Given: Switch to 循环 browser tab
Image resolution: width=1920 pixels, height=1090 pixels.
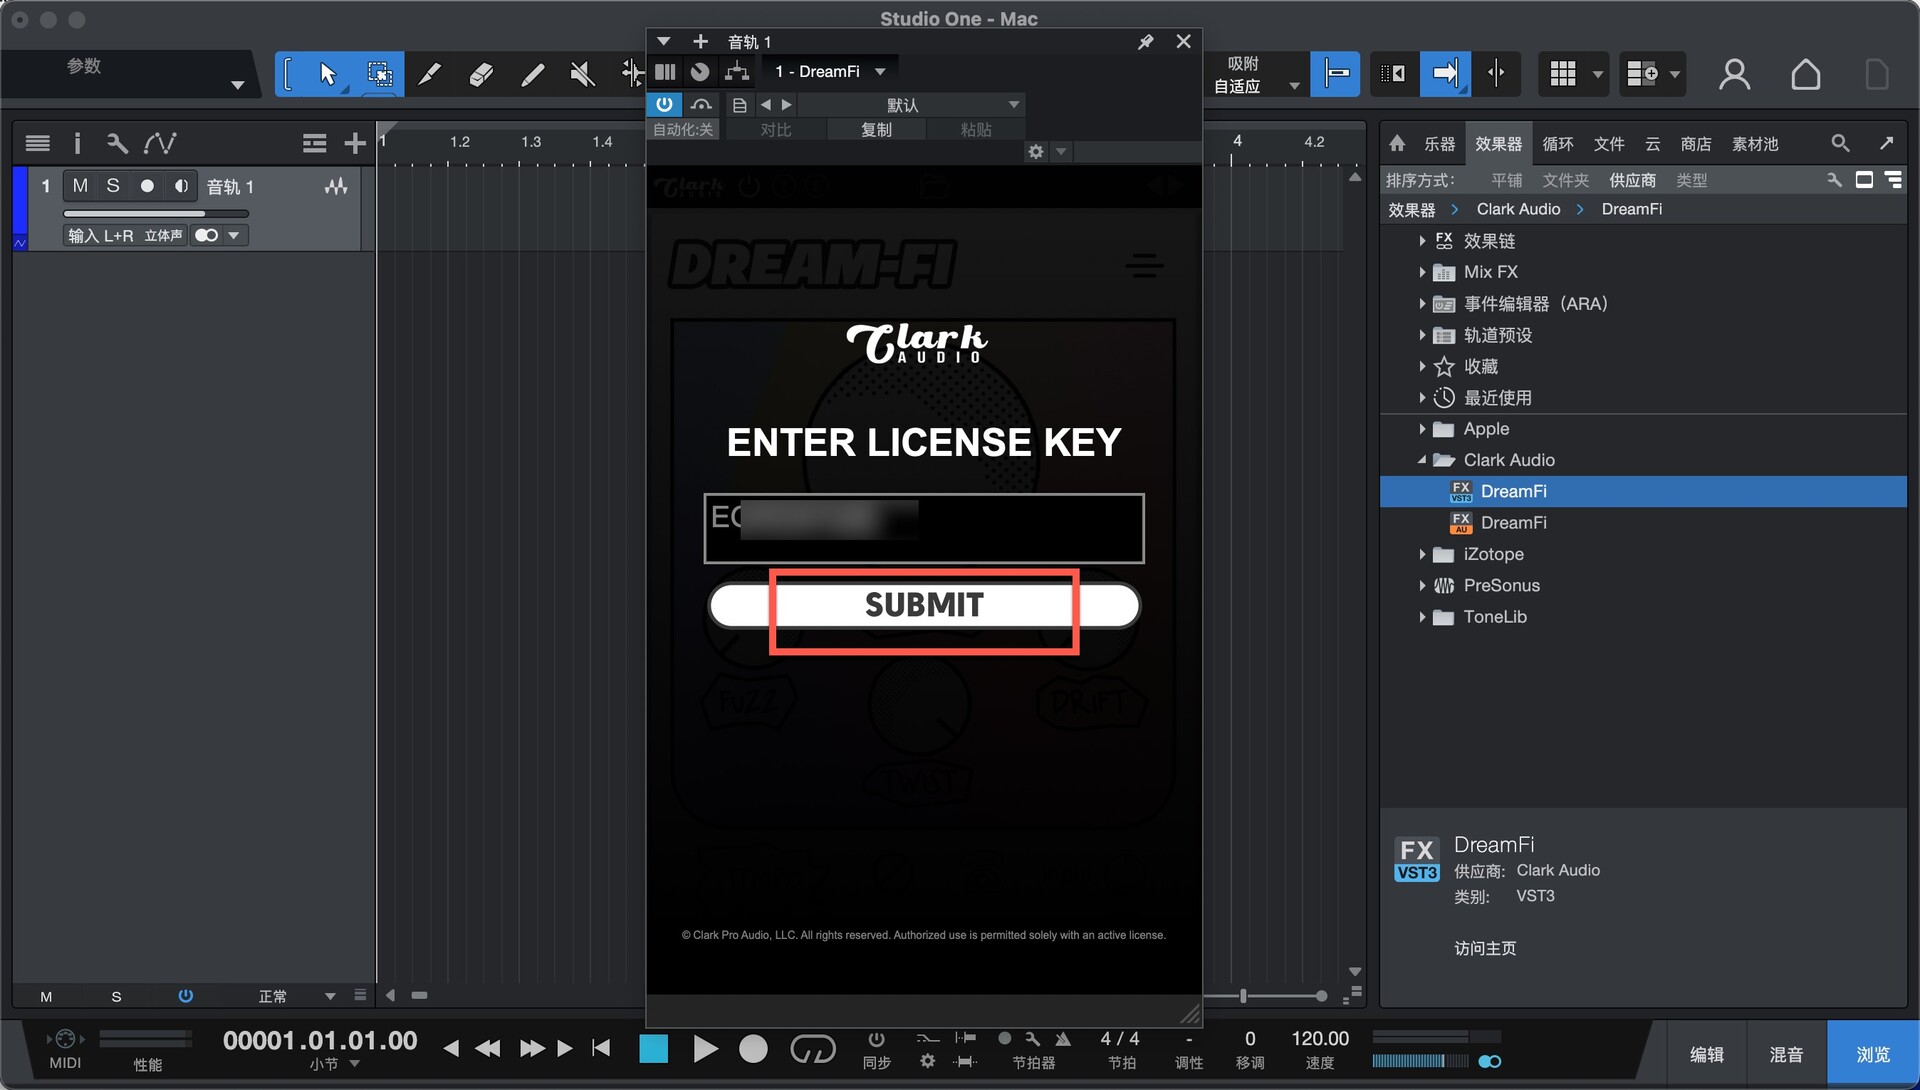Looking at the screenshot, I should pos(1558,144).
